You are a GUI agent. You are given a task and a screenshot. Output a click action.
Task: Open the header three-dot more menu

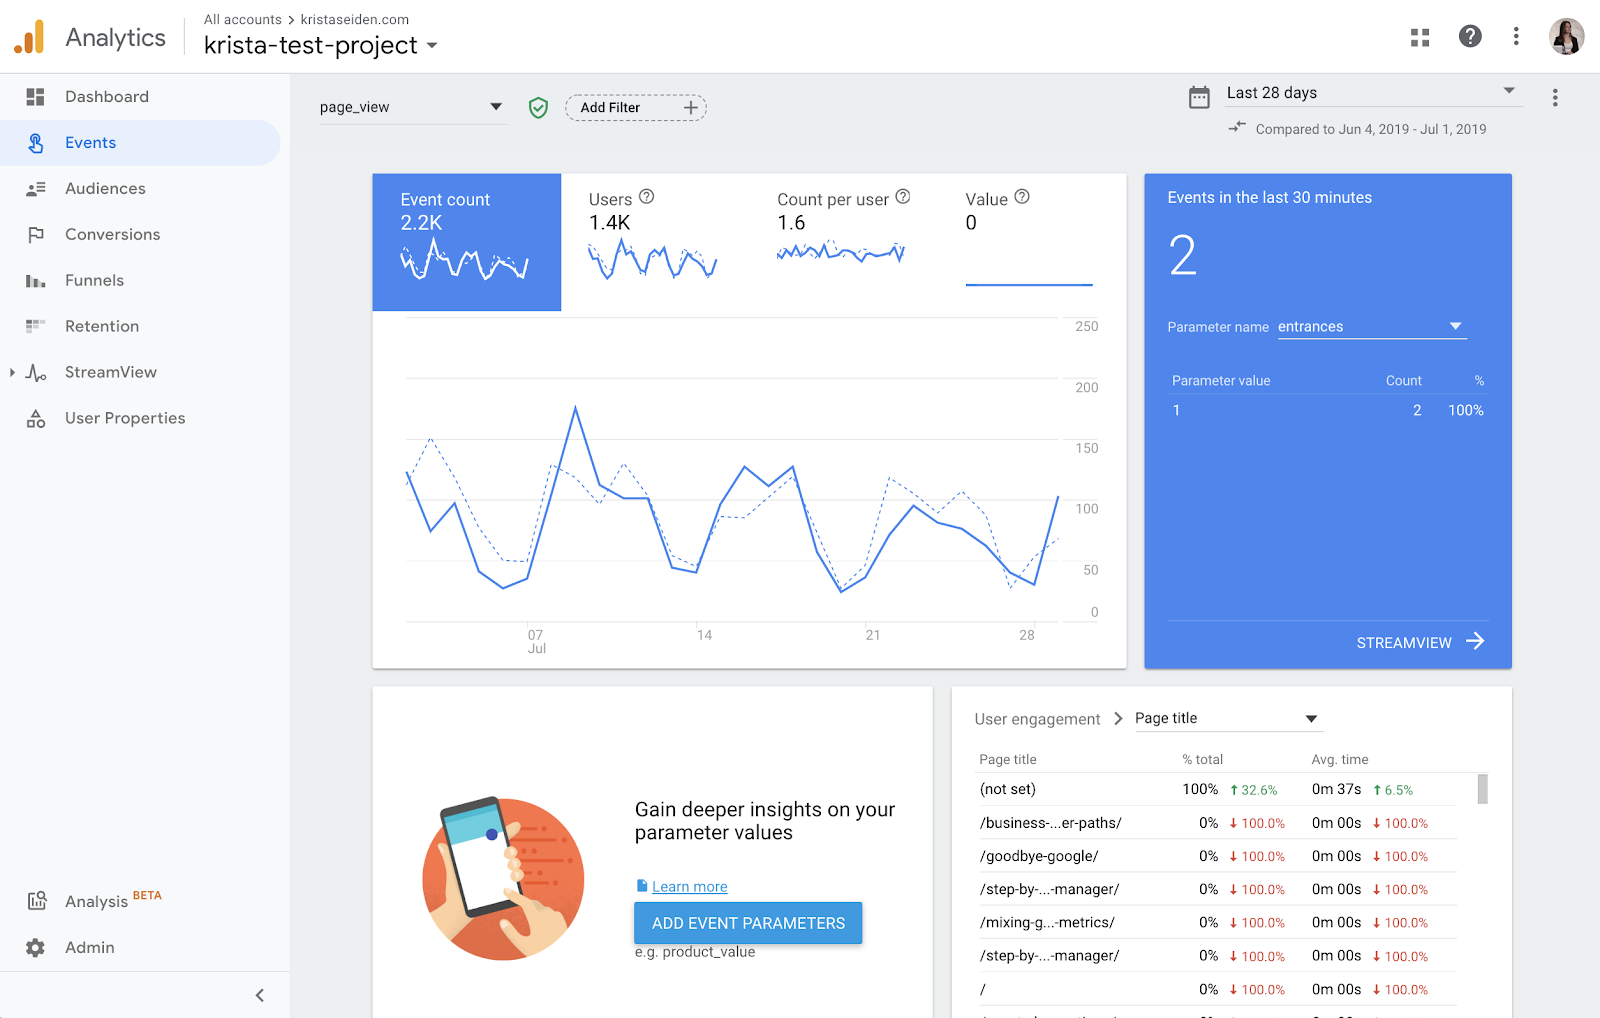coord(1516,36)
